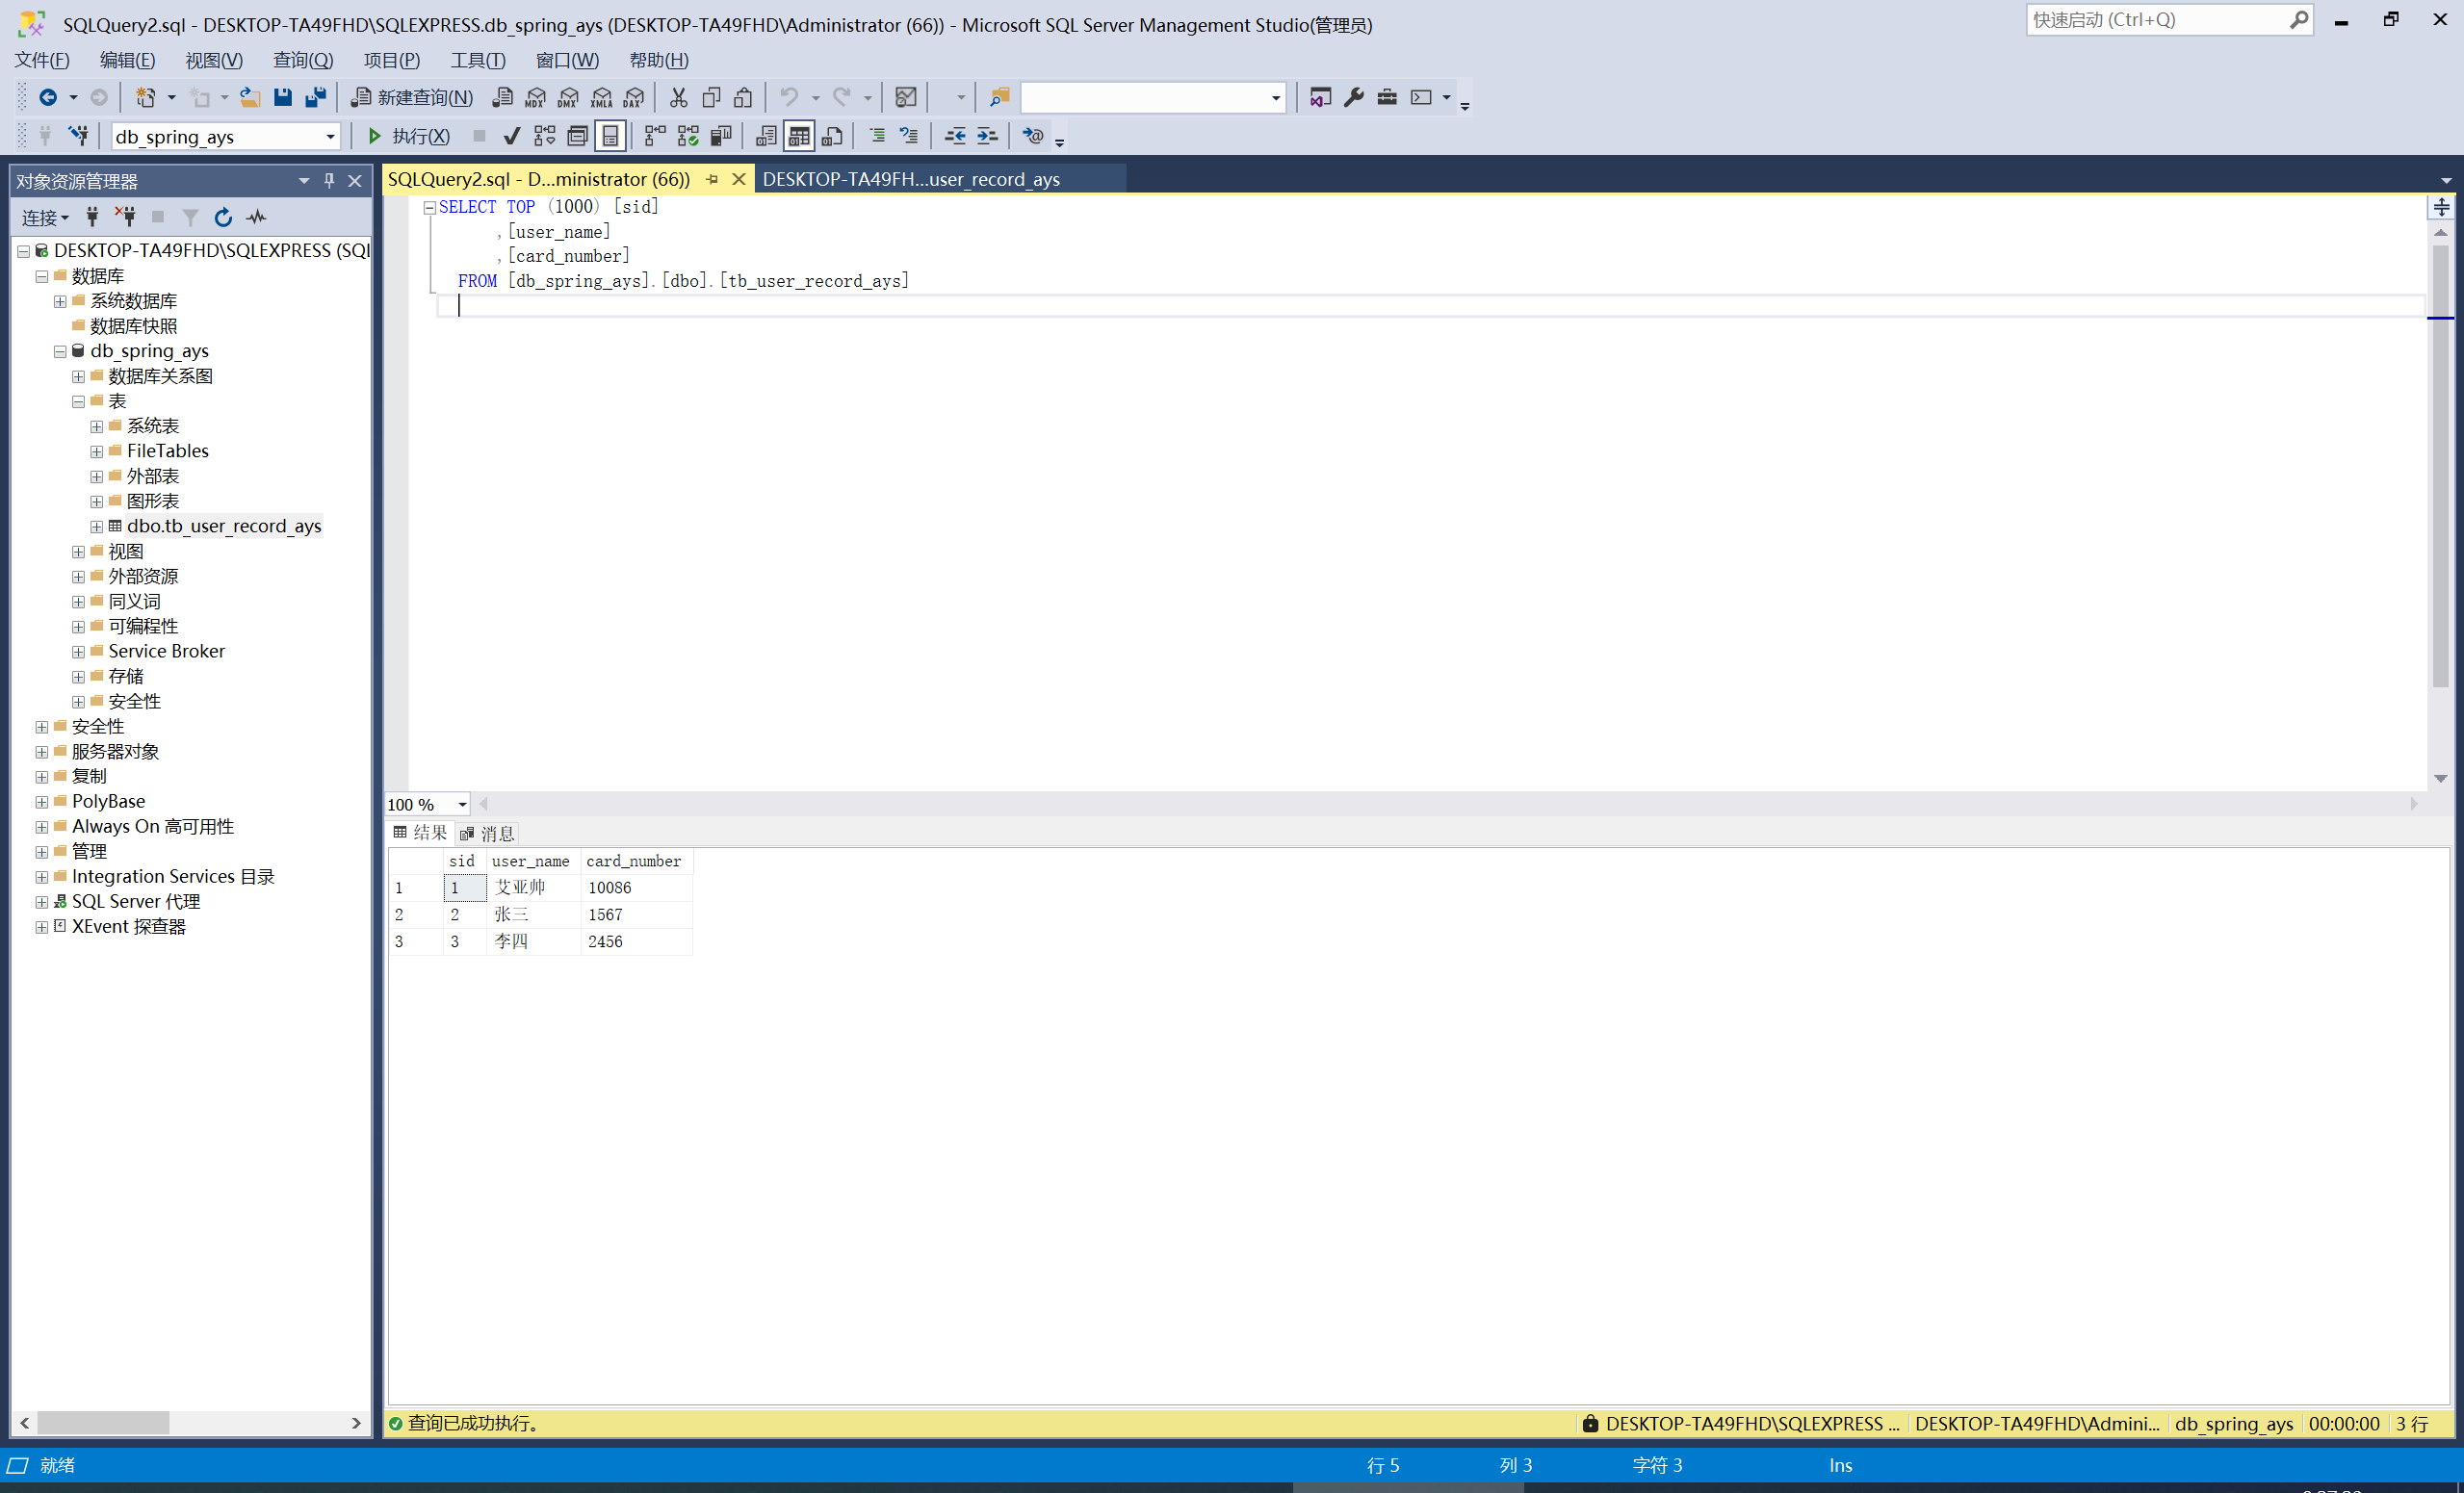Select result cell with card_number 10086
This screenshot has height=1493, width=2464.
coord(635,887)
